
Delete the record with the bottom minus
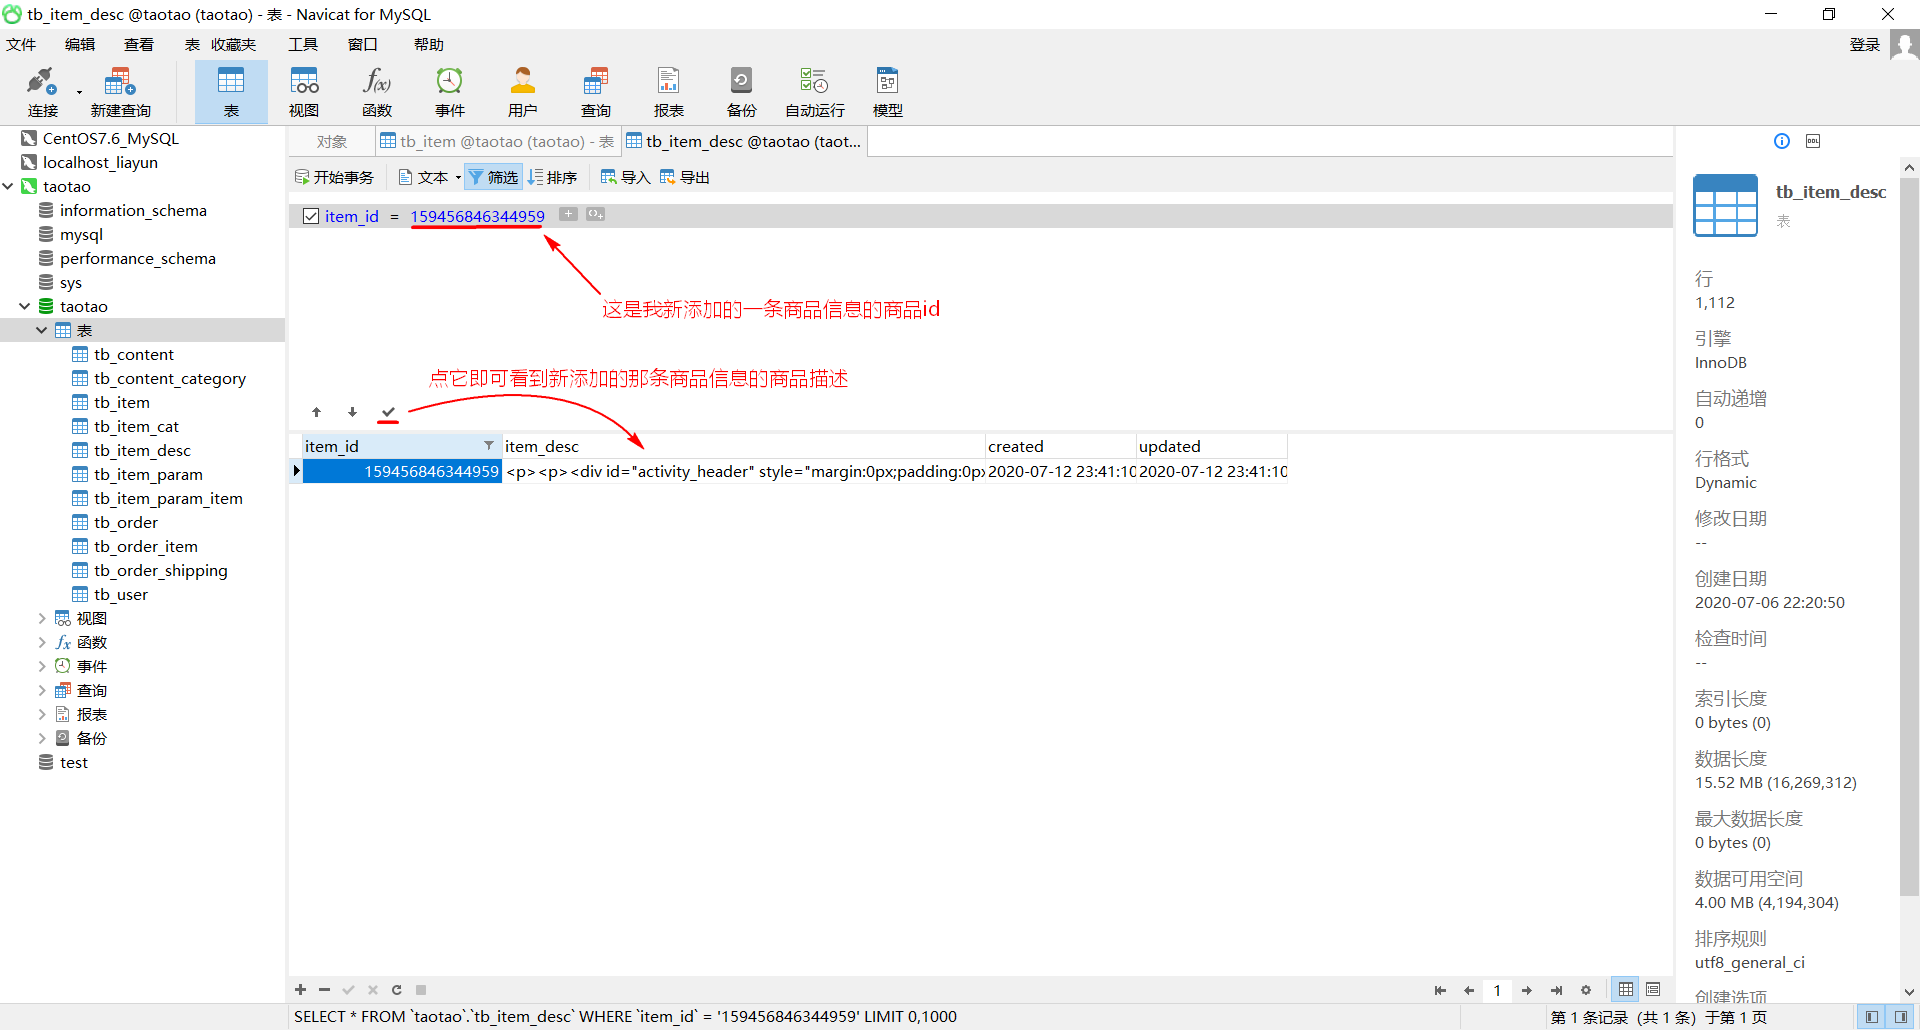coord(324,990)
